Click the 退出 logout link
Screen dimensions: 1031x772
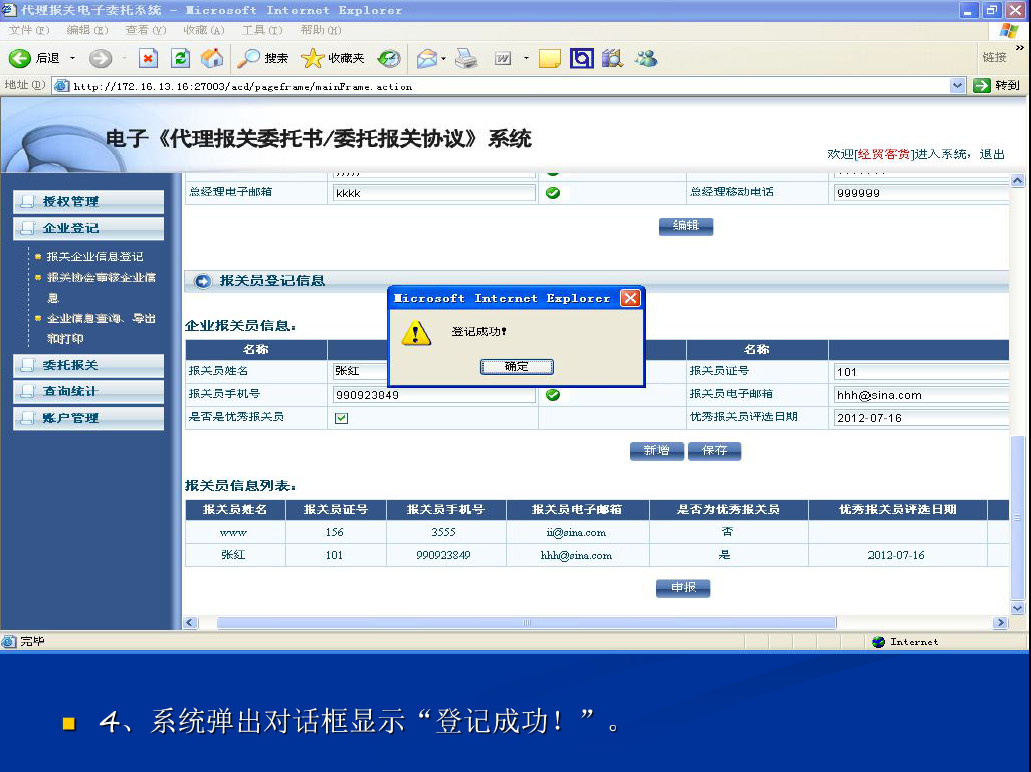(x=992, y=154)
